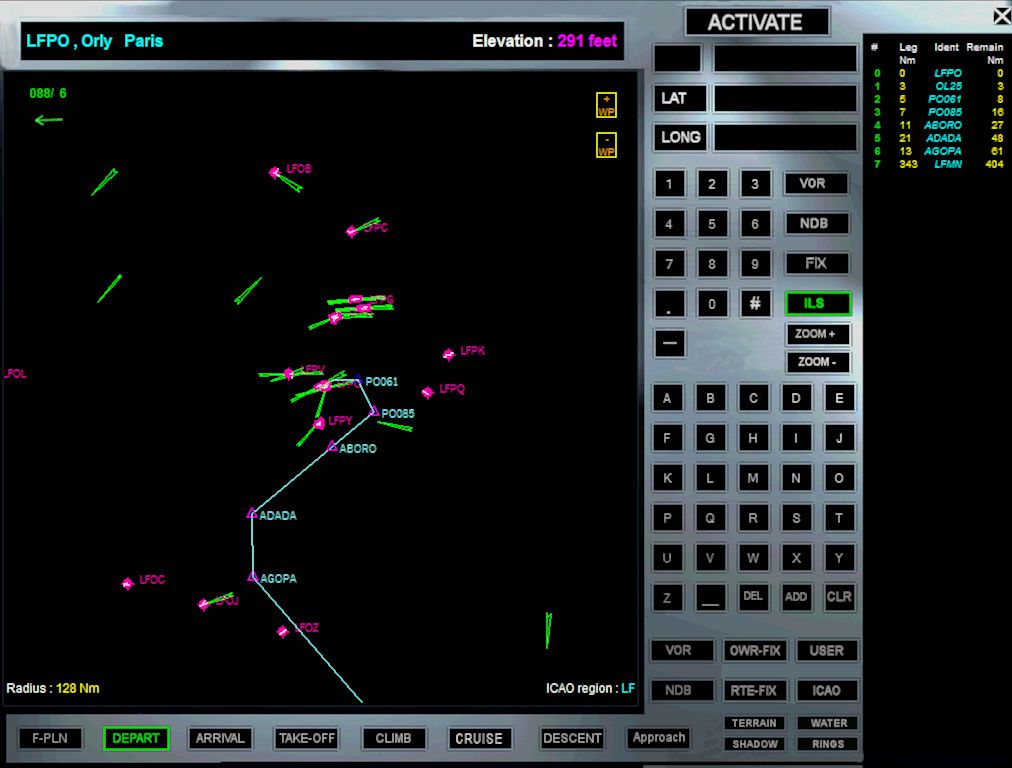Image resolution: width=1012 pixels, height=768 pixels.
Task: Select the VOR navaid entry key
Action: click(x=816, y=183)
